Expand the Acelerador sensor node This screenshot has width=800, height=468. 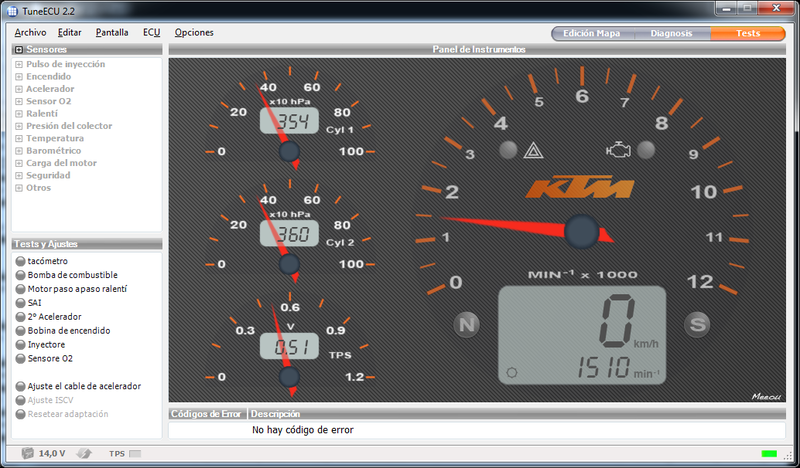[x=19, y=89]
